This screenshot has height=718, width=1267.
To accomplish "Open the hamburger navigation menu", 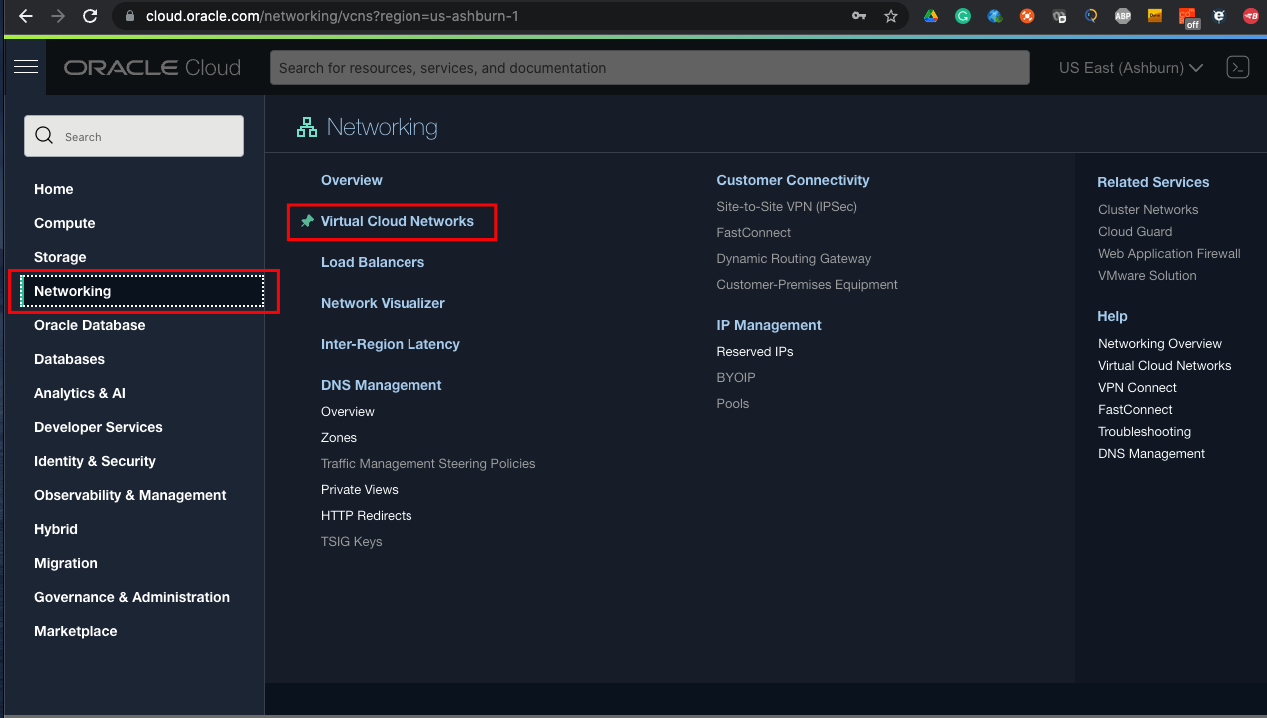I will (26, 67).
